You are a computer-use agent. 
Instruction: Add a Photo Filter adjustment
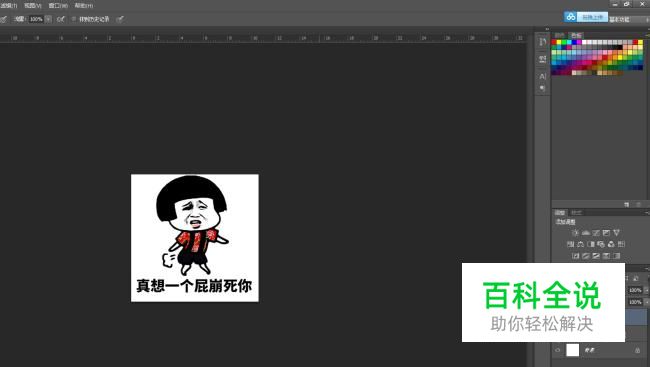pyautogui.click(x=601, y=244)
